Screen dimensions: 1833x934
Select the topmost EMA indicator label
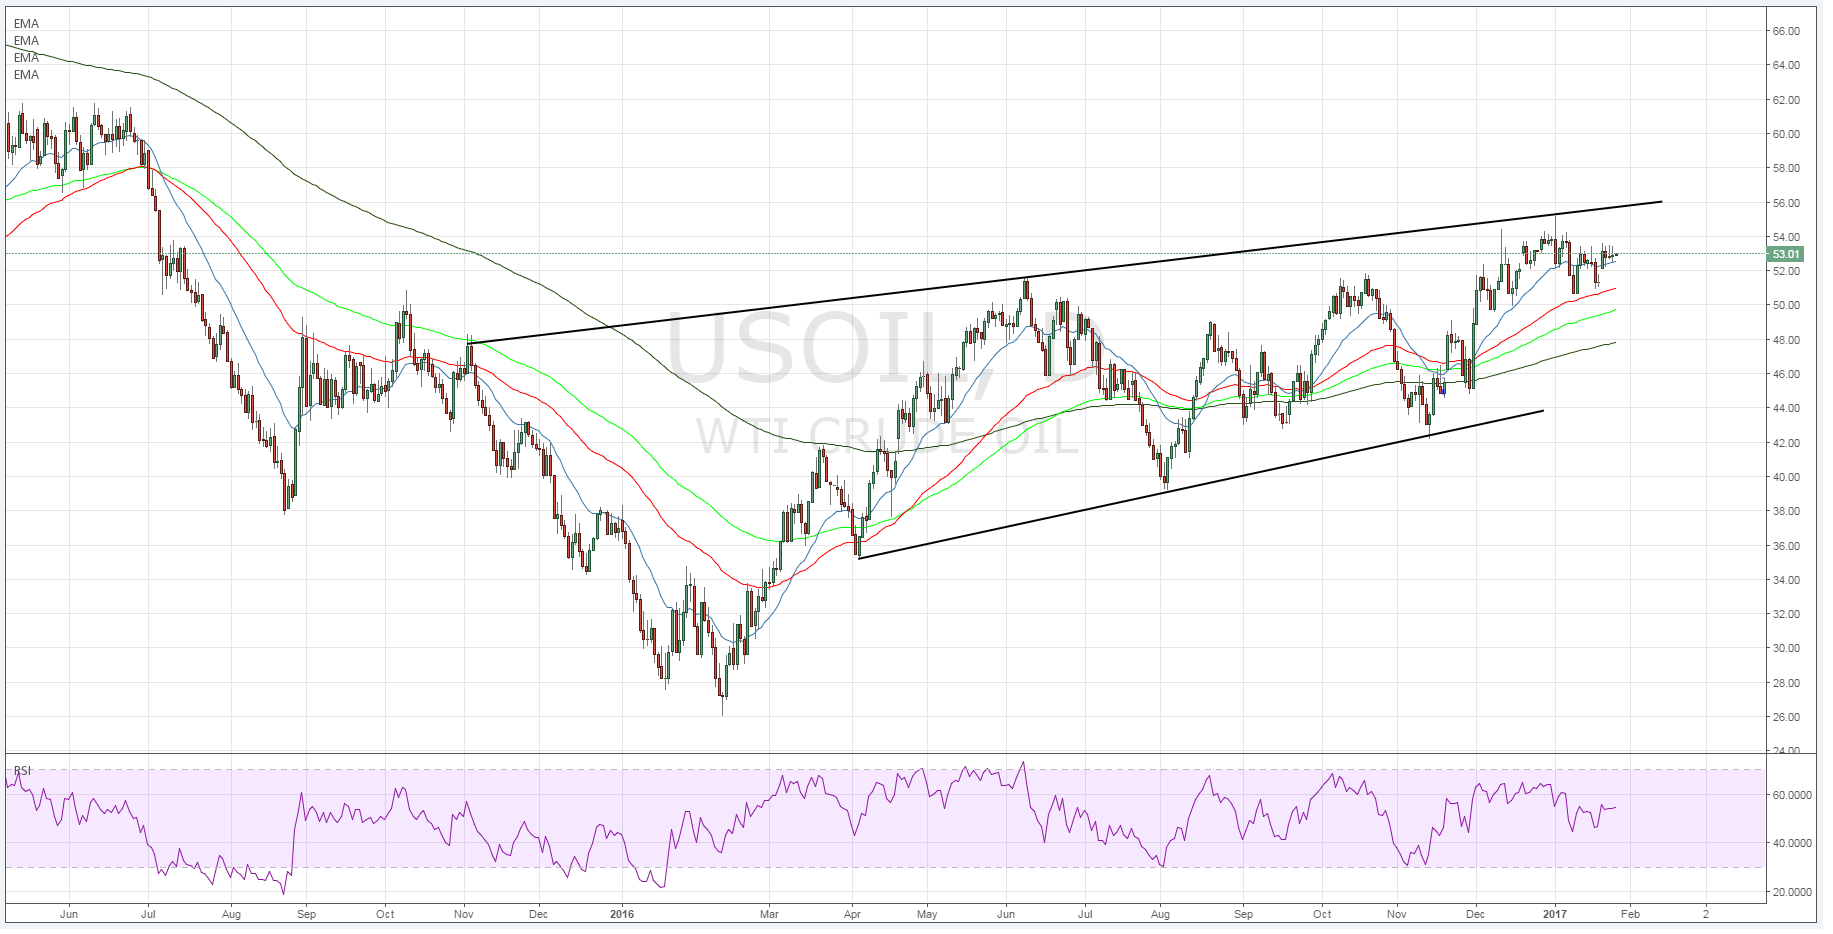click(x=27, y=24)
